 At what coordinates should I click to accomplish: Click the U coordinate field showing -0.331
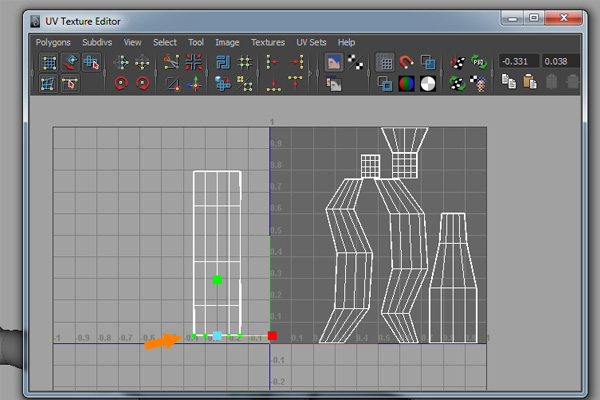point(518,62)
